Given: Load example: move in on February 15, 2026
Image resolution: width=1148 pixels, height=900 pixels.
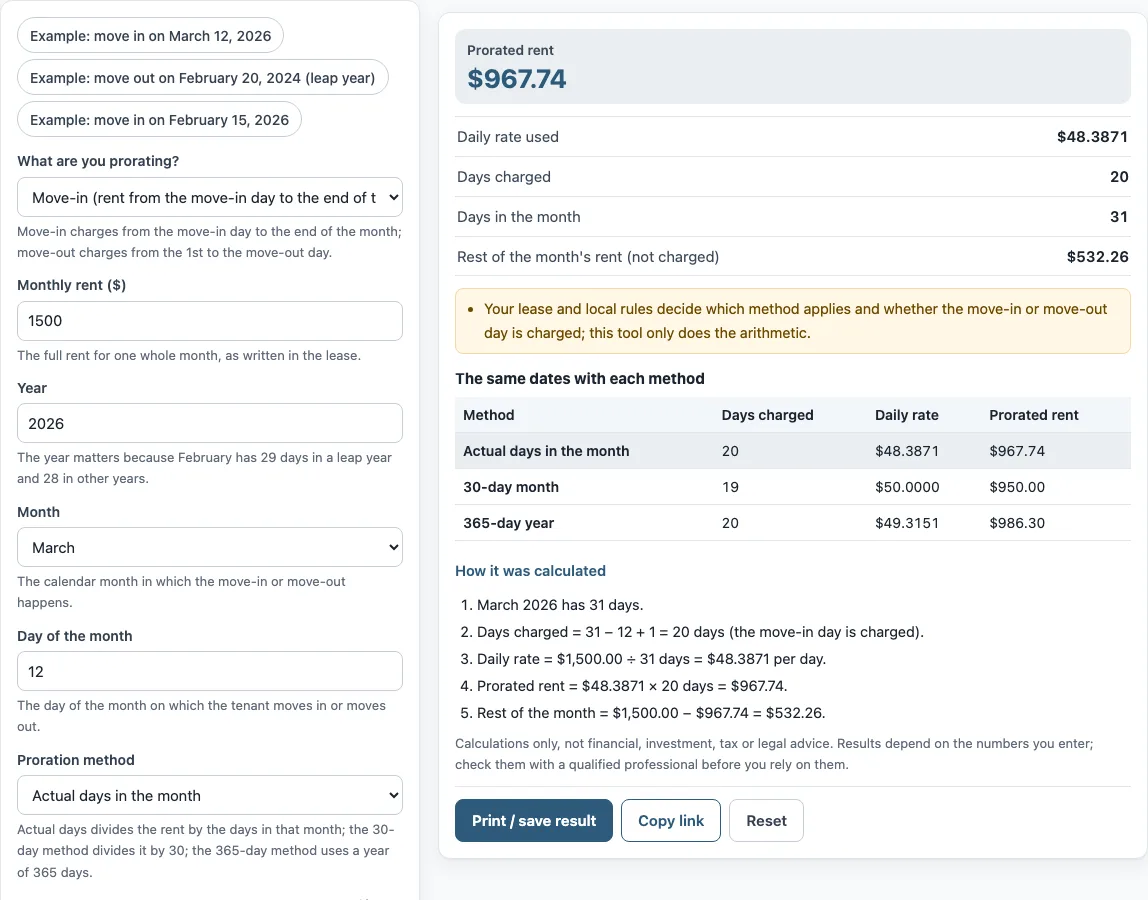Looking at the screenshot, I should (x=160, y=119).
